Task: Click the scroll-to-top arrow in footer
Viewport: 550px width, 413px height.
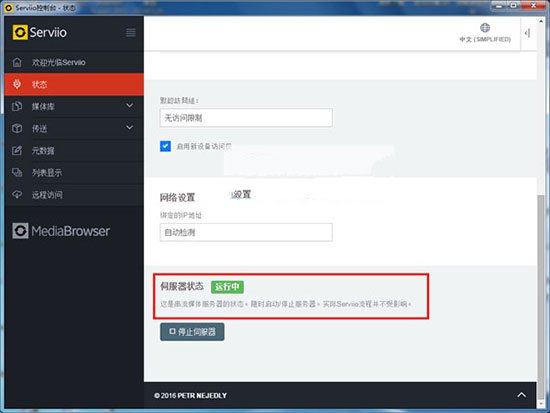Action: tap(522, 395)
